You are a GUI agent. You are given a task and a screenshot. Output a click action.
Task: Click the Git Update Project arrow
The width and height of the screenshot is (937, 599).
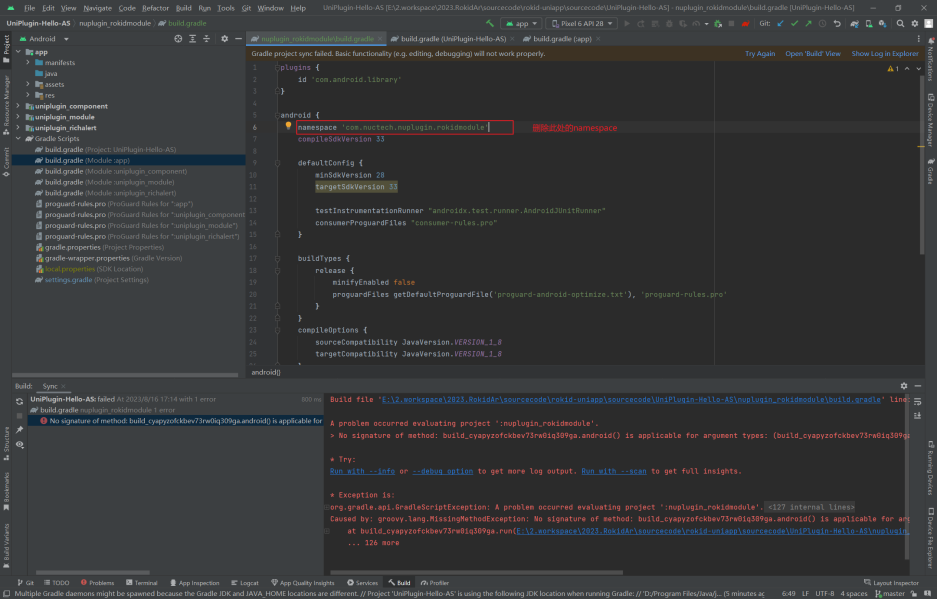[780, 23]
